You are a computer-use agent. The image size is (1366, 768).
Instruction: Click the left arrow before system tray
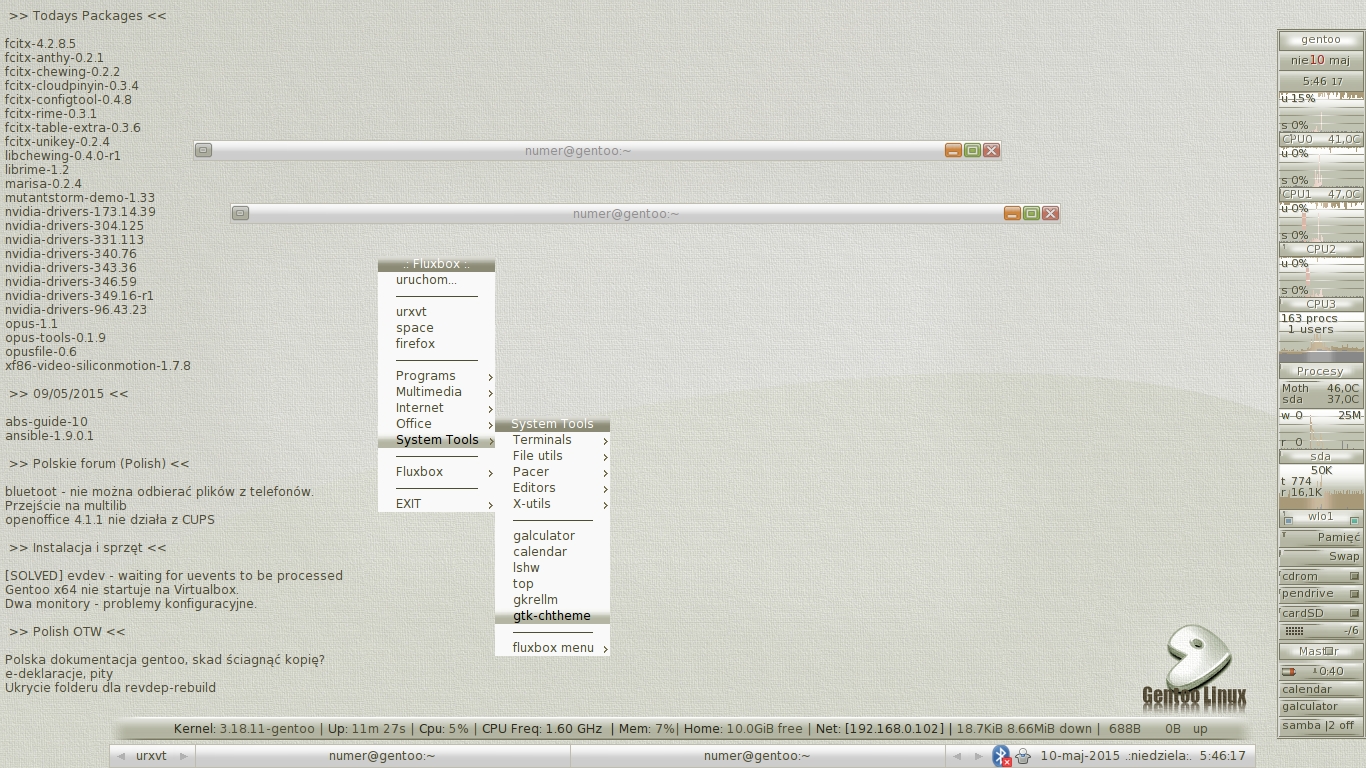(958, 756)
